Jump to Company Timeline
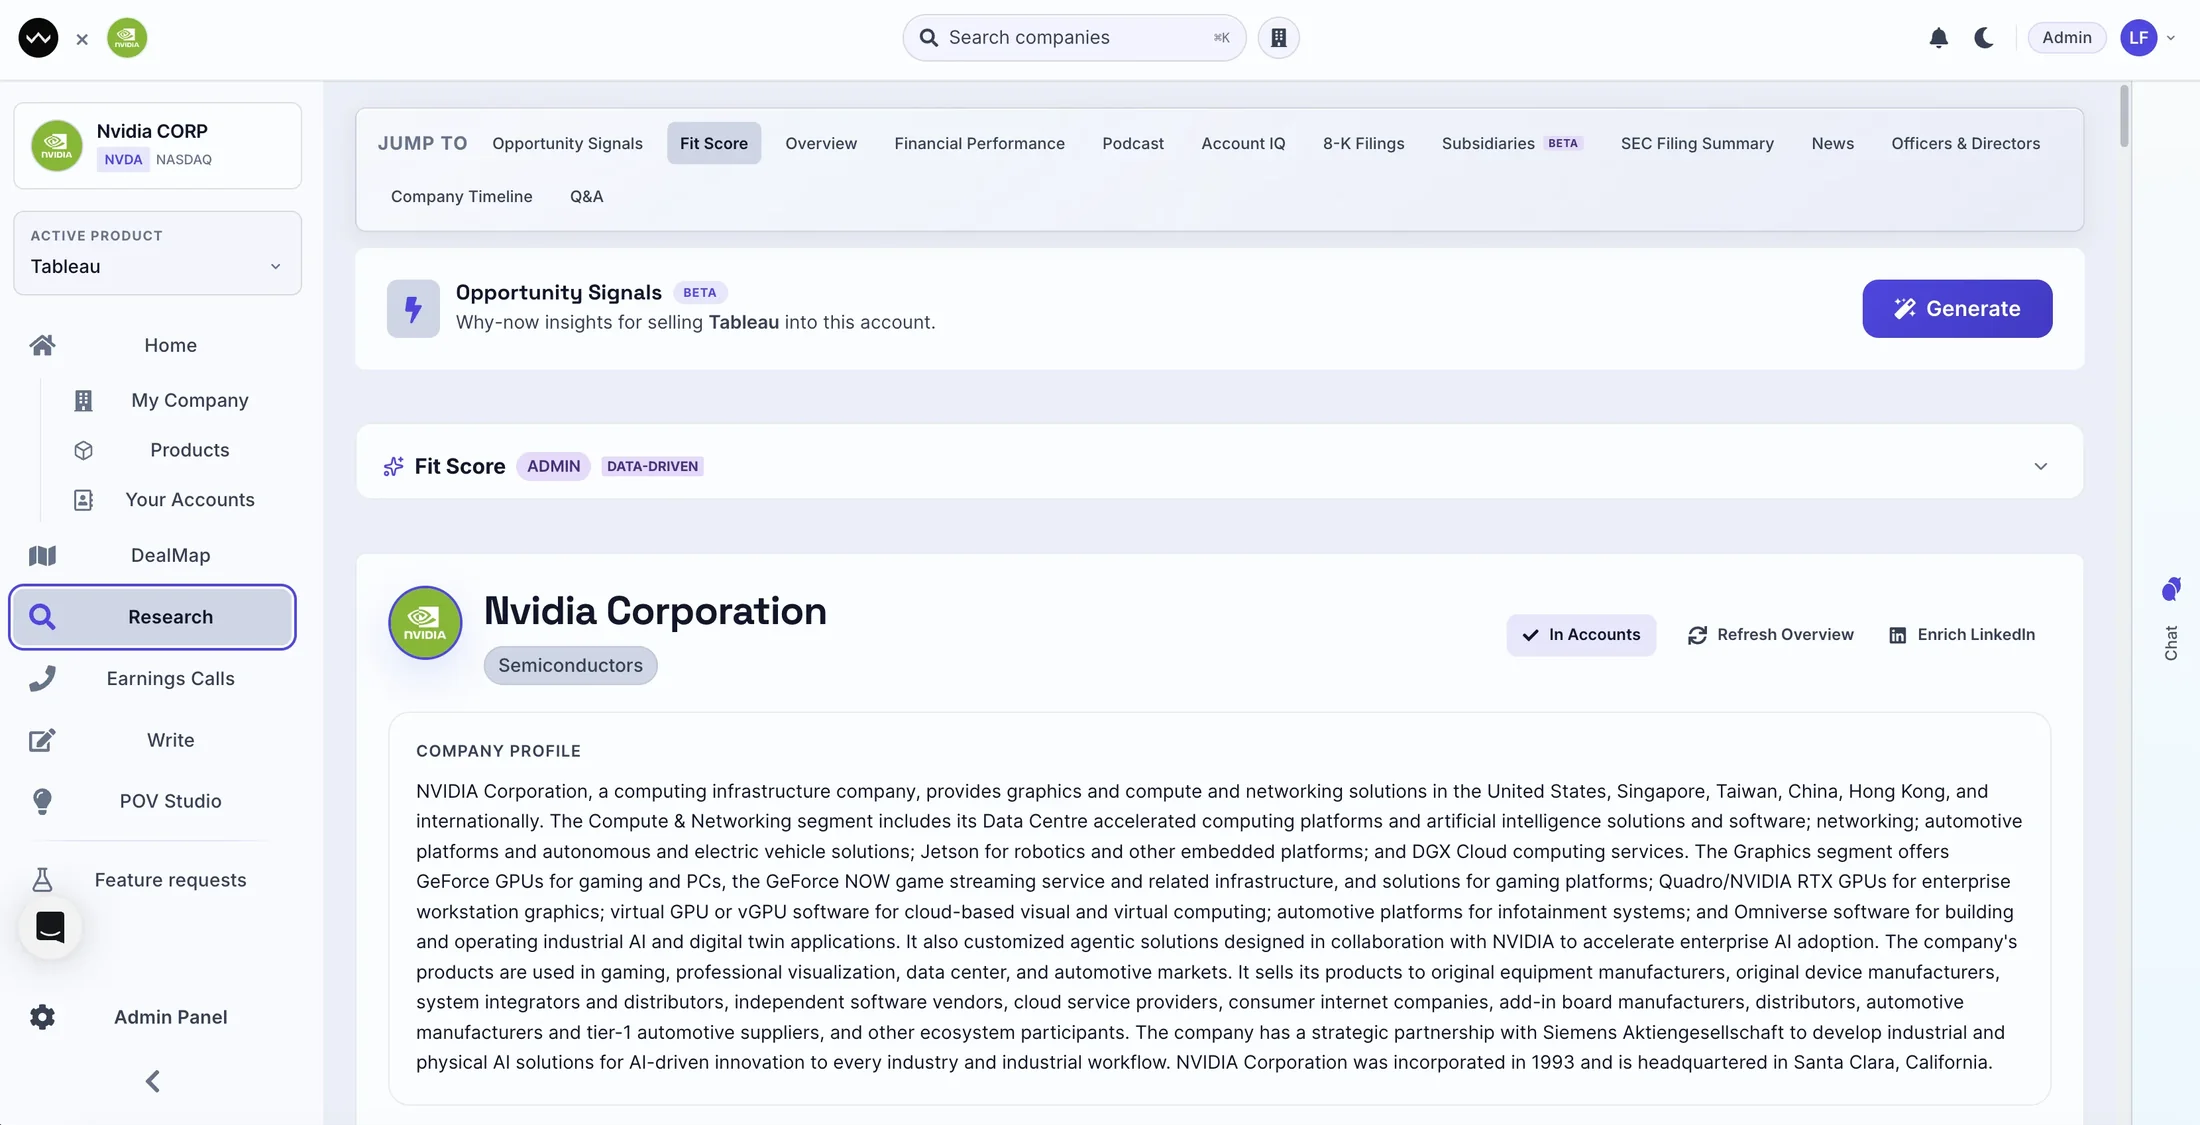This screenshot has width=2200, height=1125. tap(461, 196)
